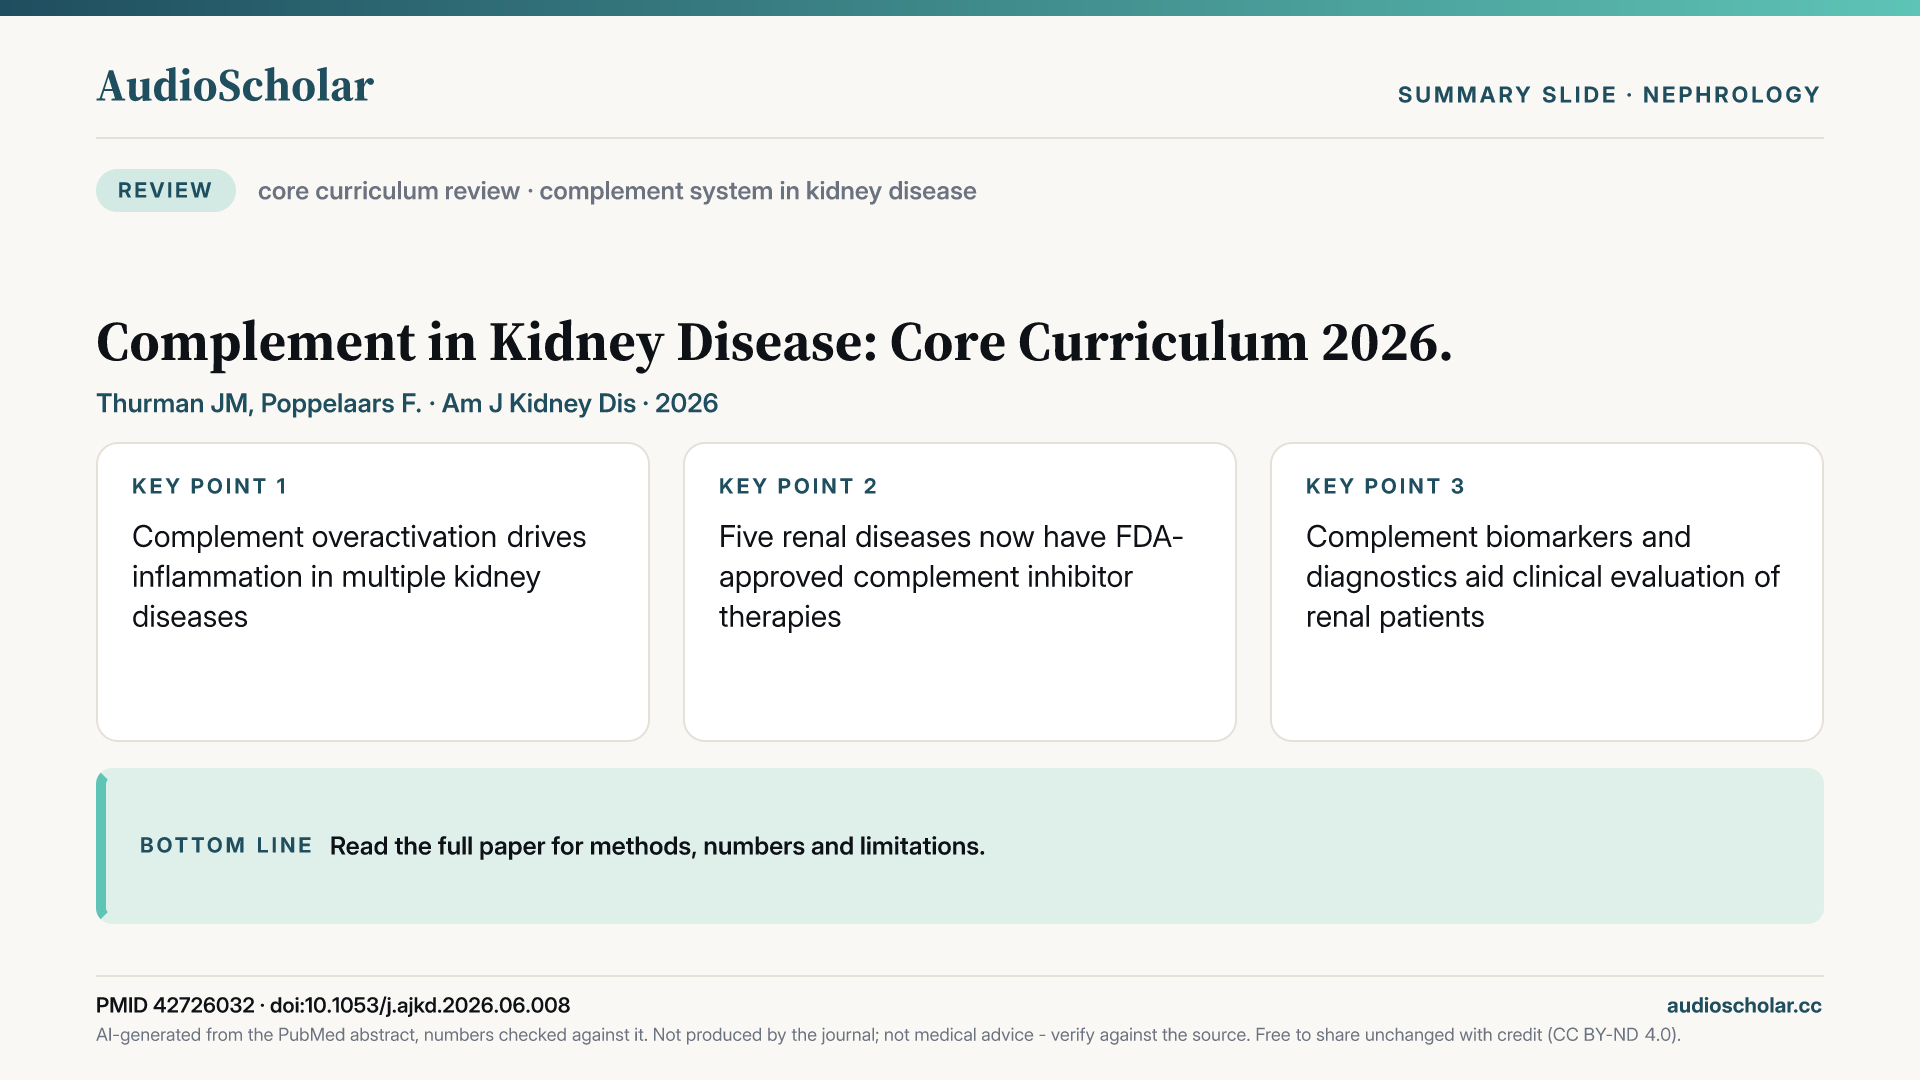Click the audioscholar.cc link
Screen dimensions: 1920x1080
point(1744,1005)
